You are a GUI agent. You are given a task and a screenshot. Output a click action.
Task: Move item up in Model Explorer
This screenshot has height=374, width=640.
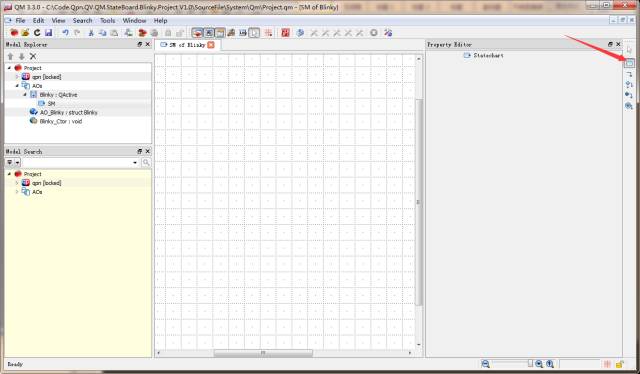11,56
